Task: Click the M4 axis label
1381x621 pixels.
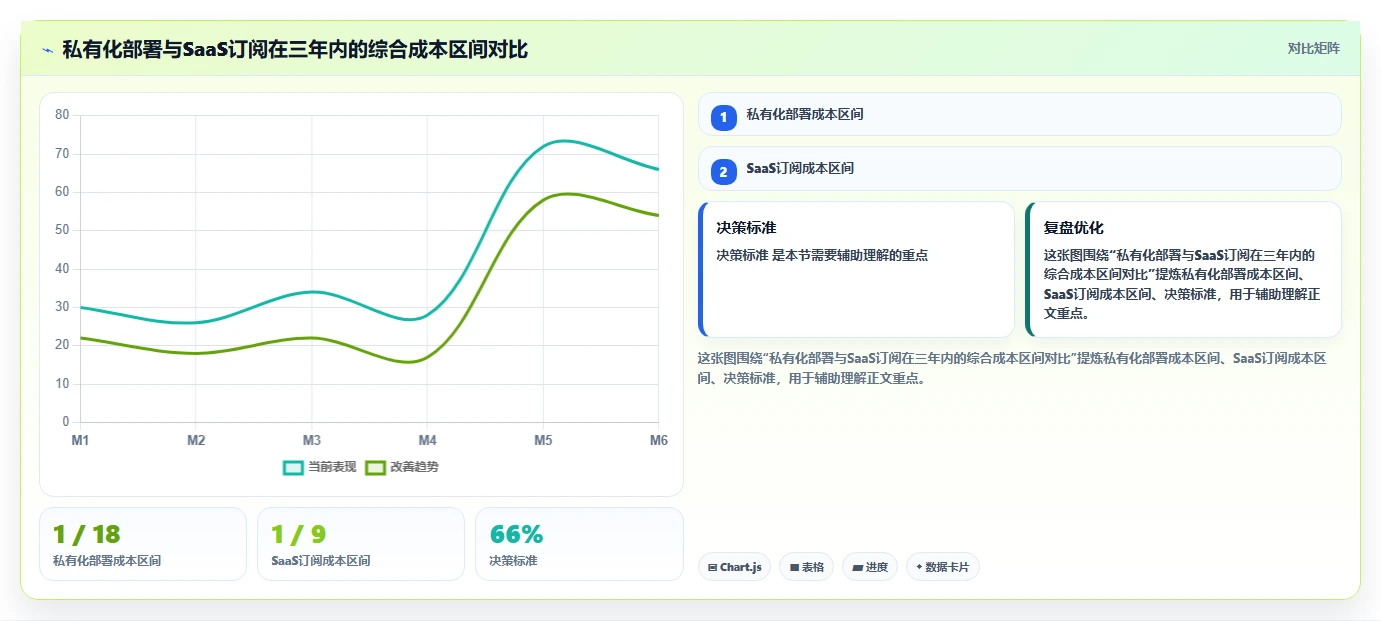Action: click(x=427, y=440)
